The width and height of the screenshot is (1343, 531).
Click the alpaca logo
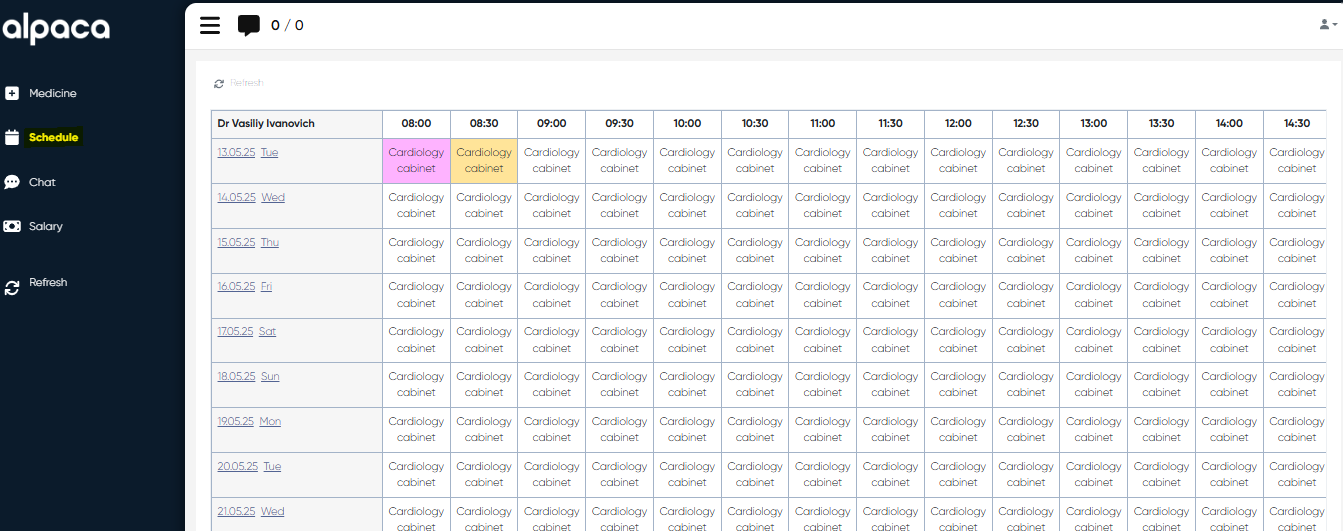[x=56, y=29]
